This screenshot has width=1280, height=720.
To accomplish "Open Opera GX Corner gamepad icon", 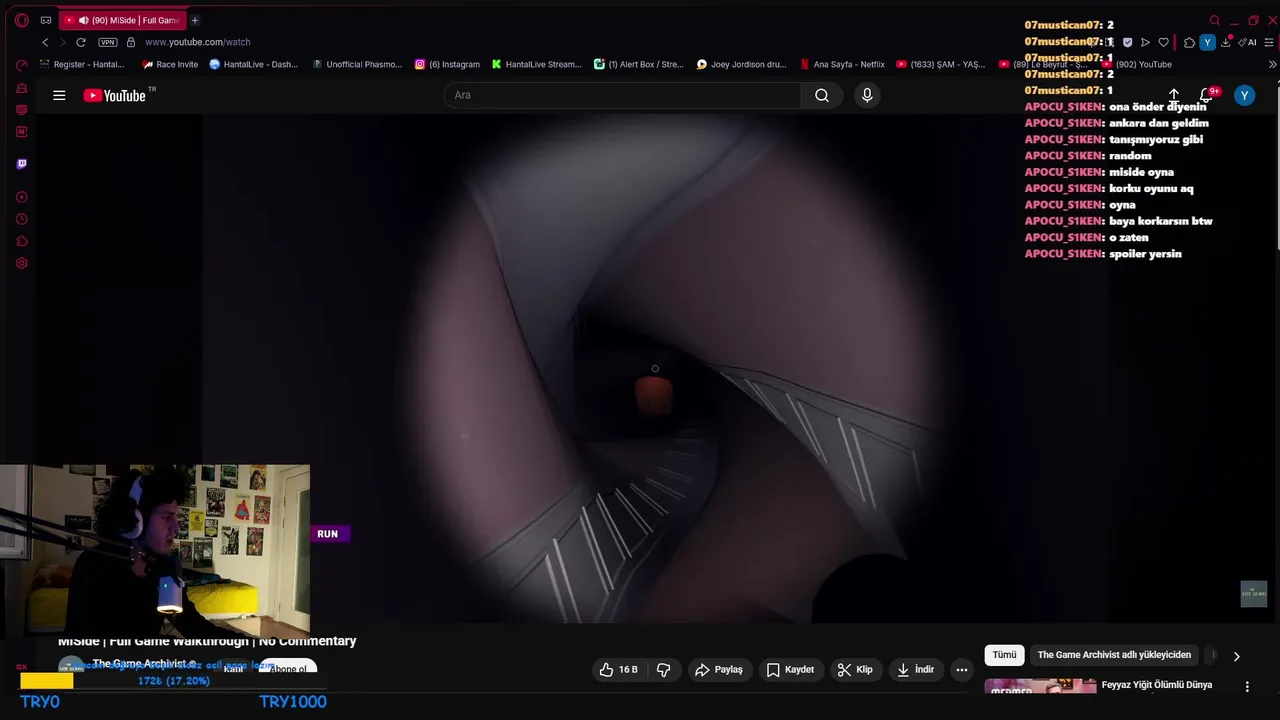I will (x=46, y=20).
